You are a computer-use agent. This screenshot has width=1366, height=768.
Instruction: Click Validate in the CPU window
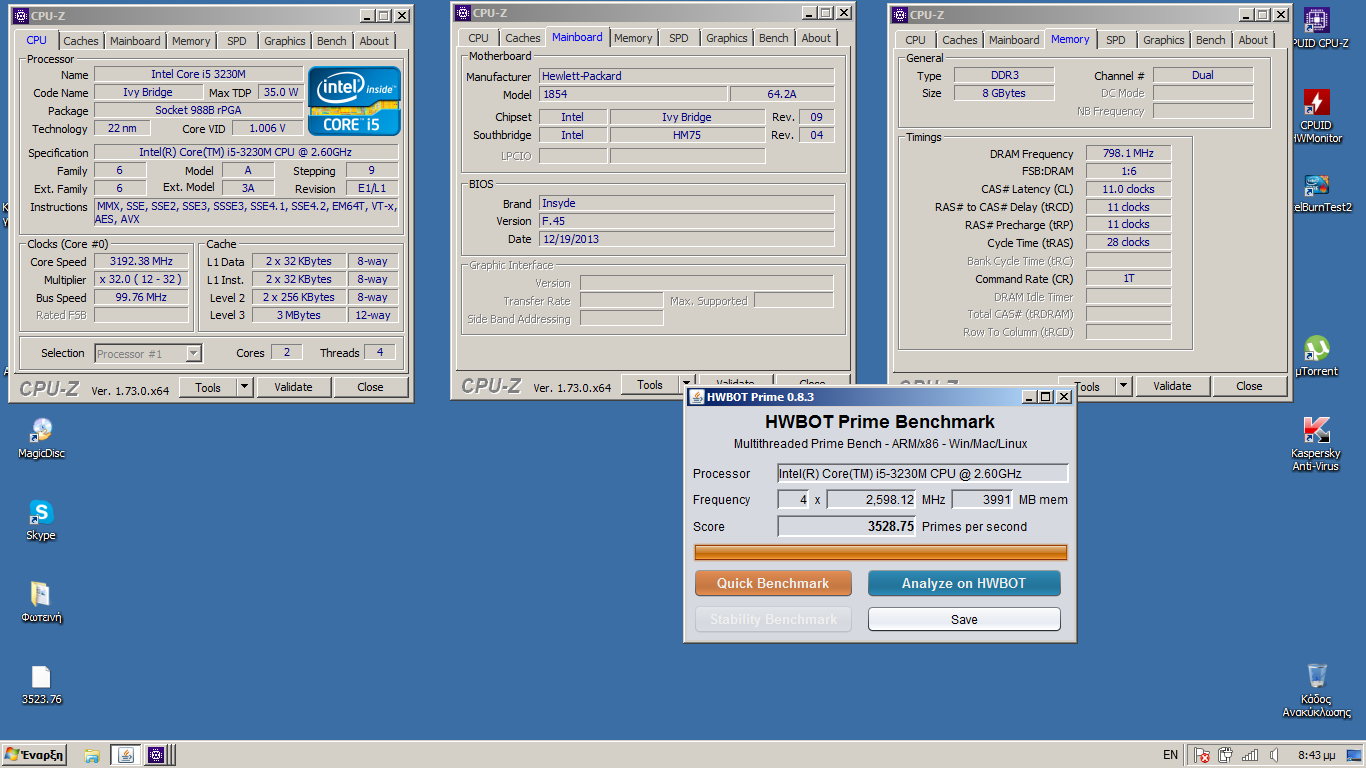tap(294, 387)
